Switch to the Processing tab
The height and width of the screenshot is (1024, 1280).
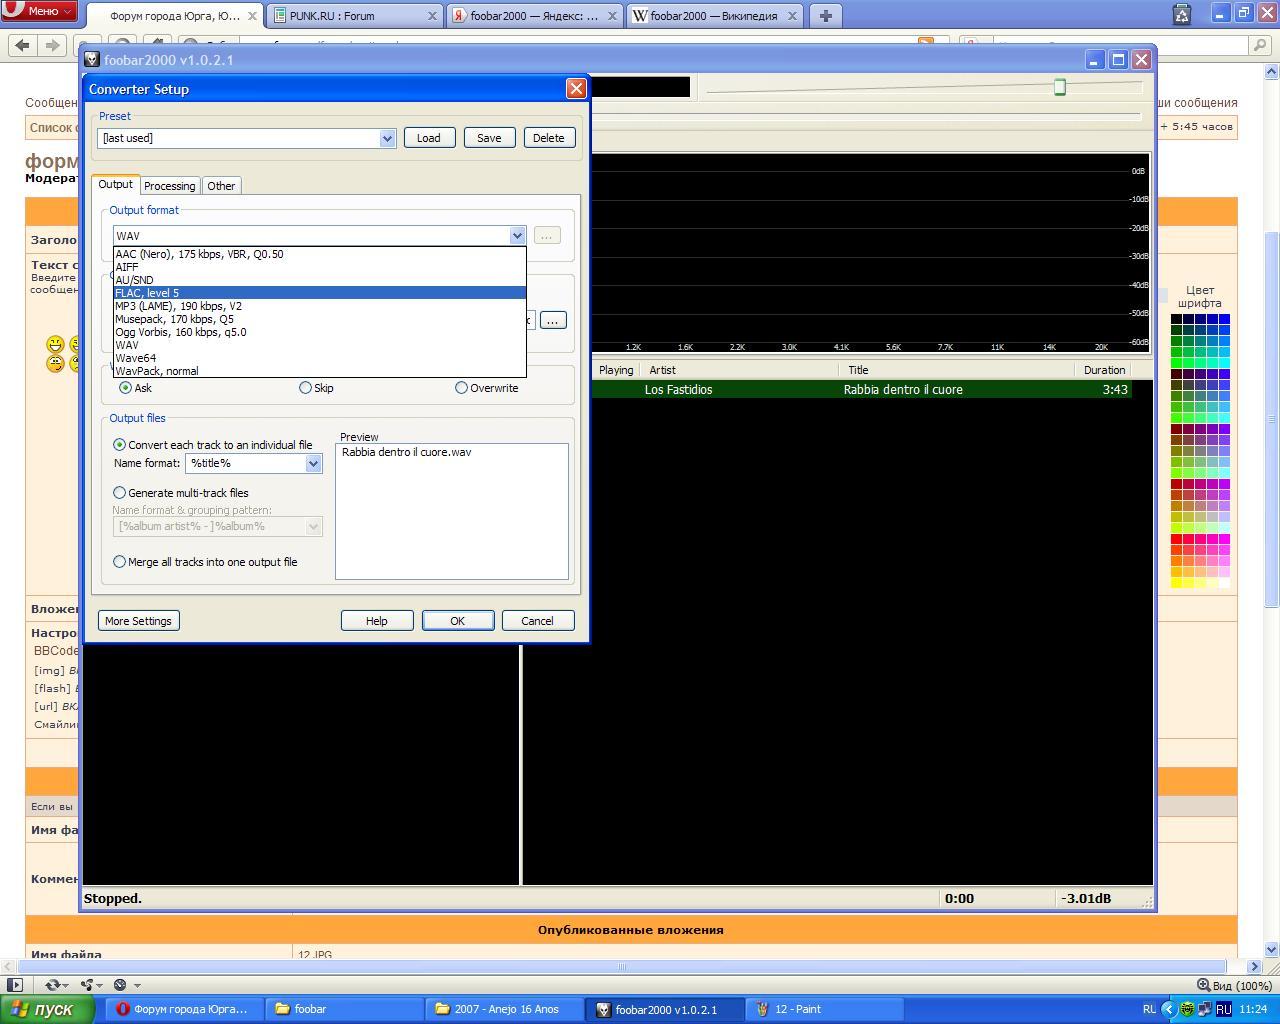pyautogui.click(x=169, y=186)
